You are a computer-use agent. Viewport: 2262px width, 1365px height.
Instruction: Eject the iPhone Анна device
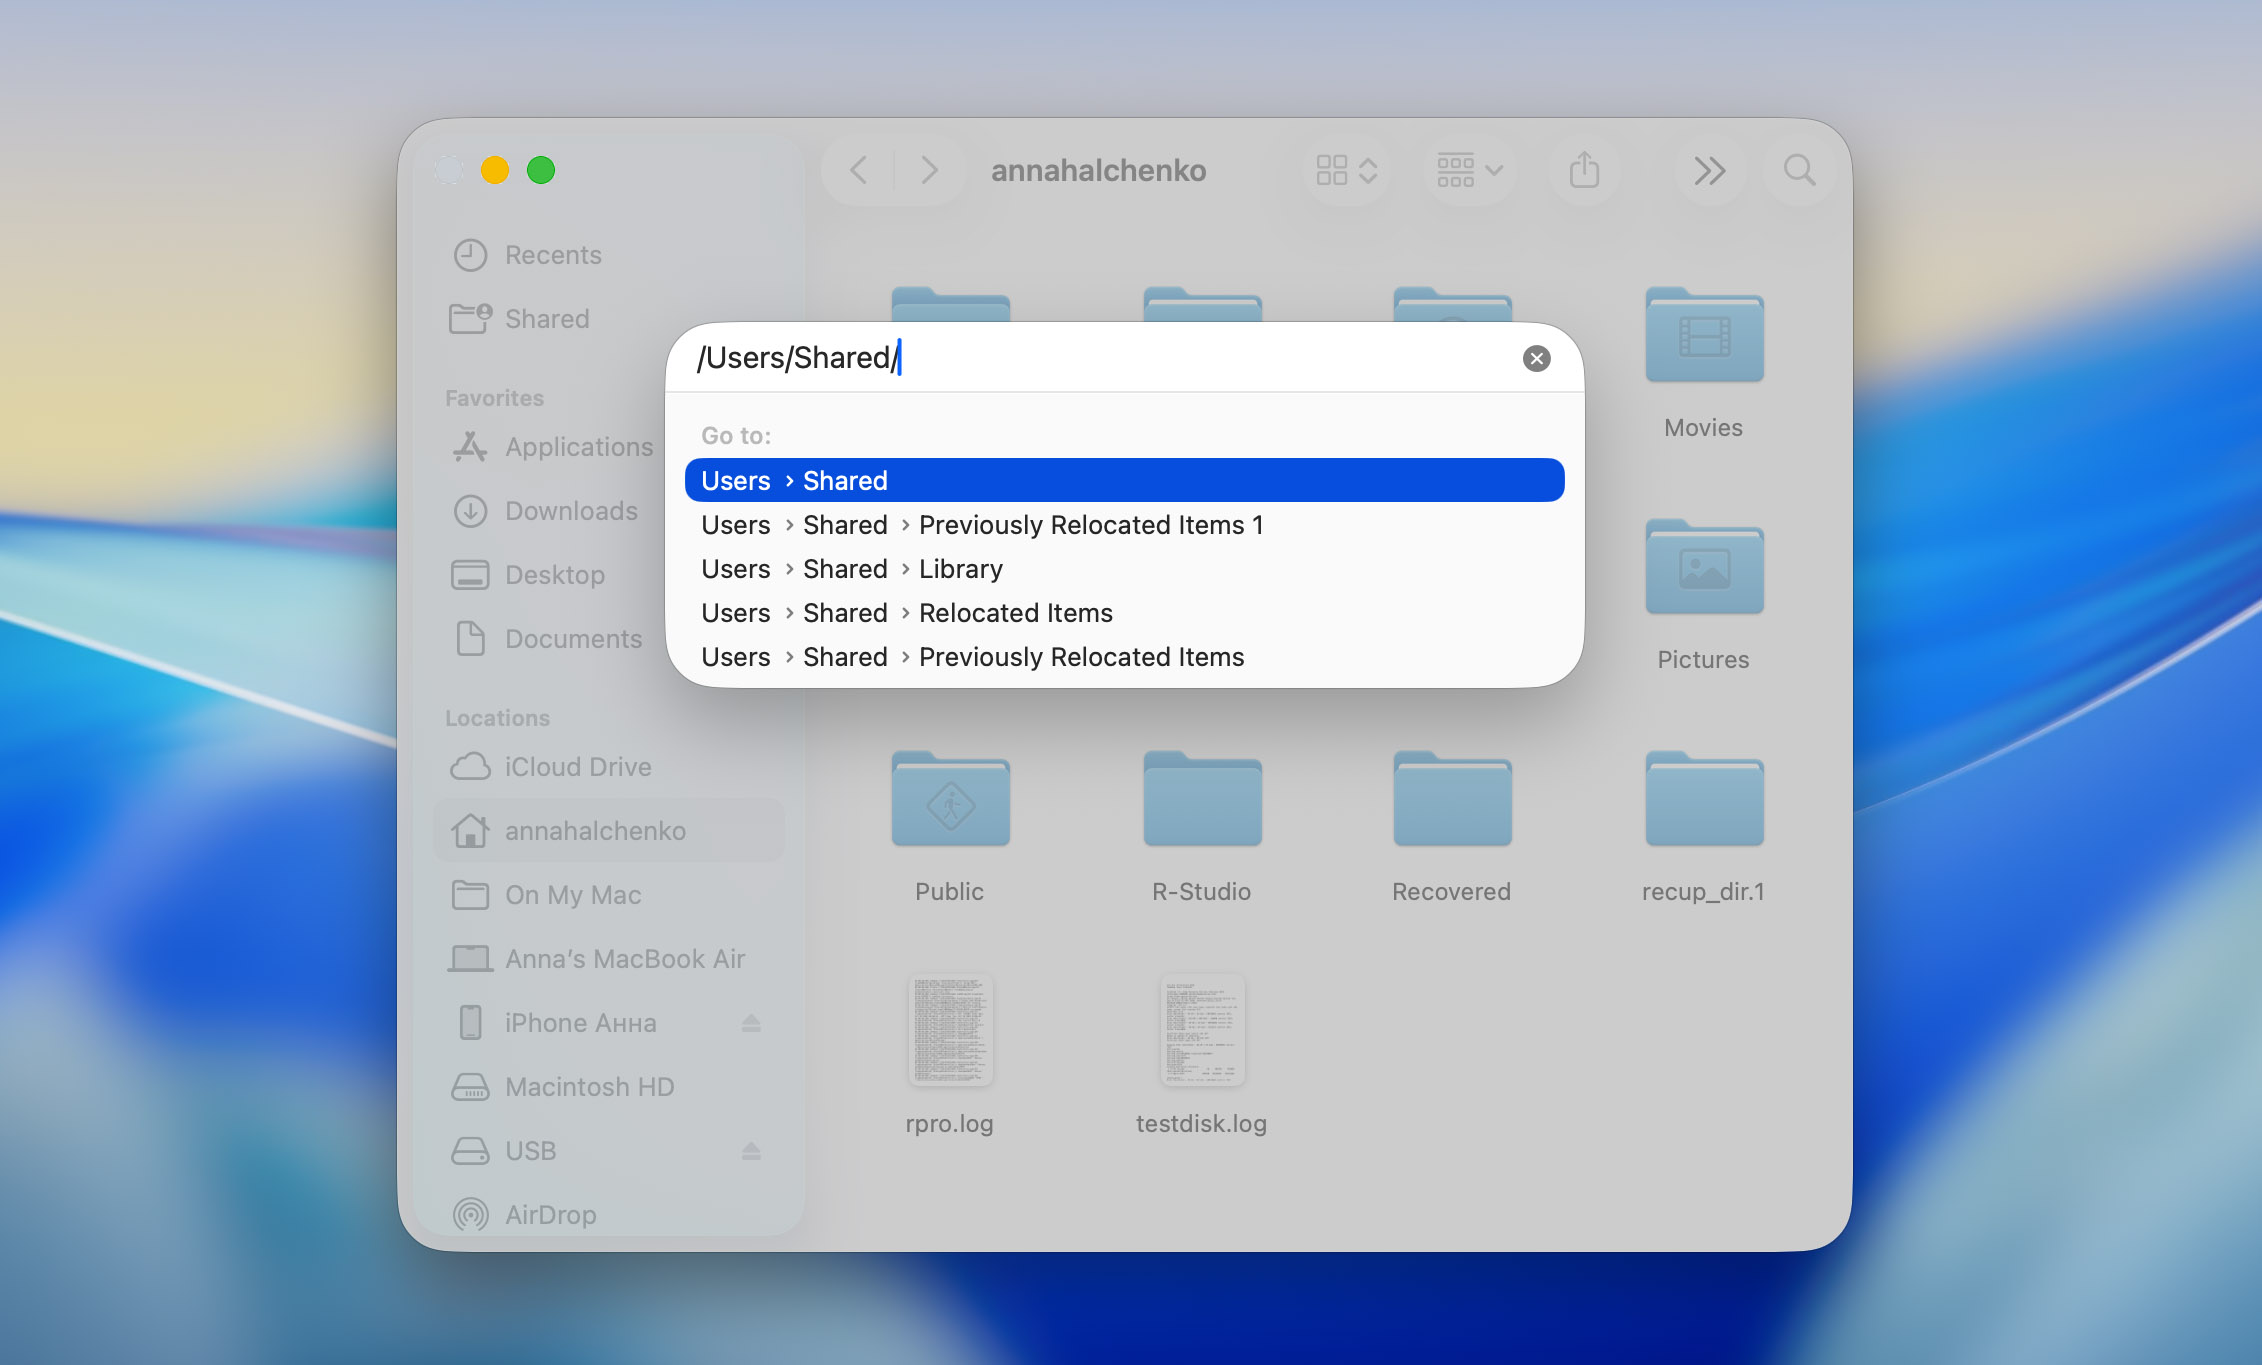(753, 1022)
